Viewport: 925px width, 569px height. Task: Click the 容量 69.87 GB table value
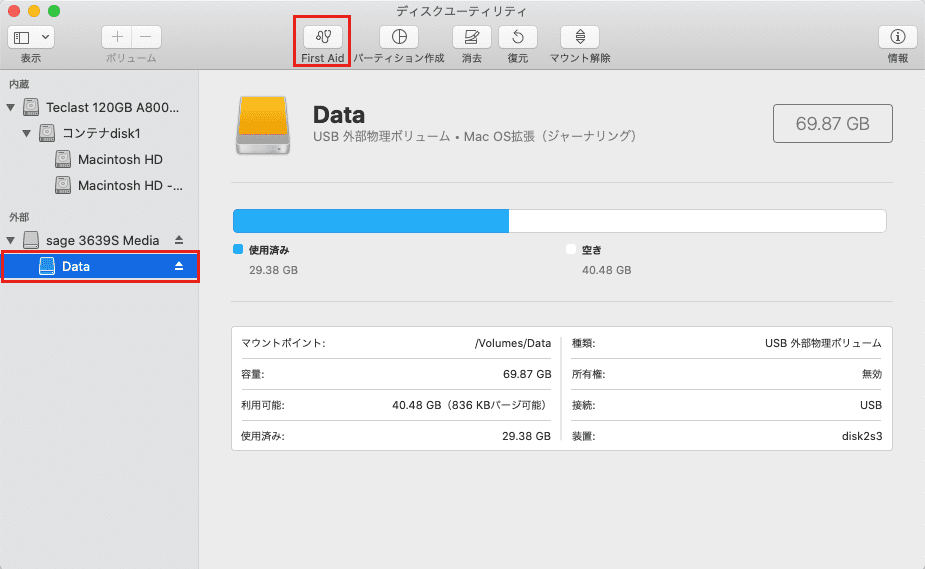(527, 374)
